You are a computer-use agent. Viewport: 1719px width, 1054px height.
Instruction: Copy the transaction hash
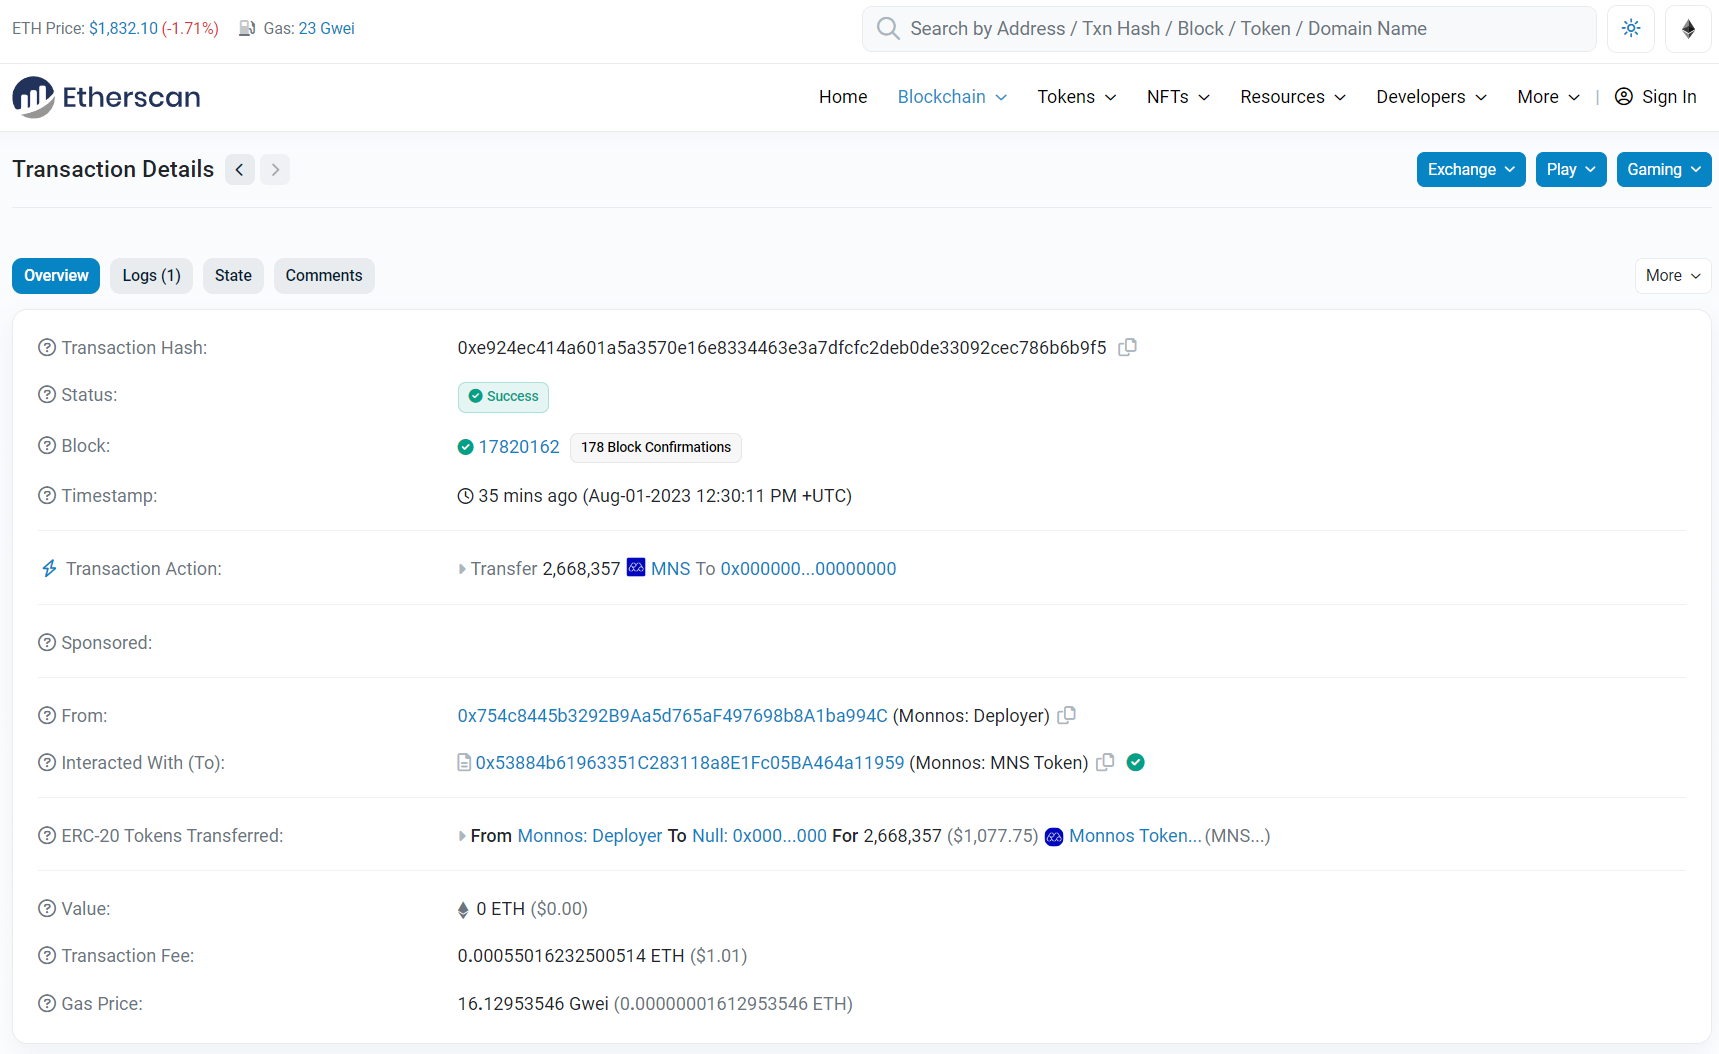[1128, 347]
